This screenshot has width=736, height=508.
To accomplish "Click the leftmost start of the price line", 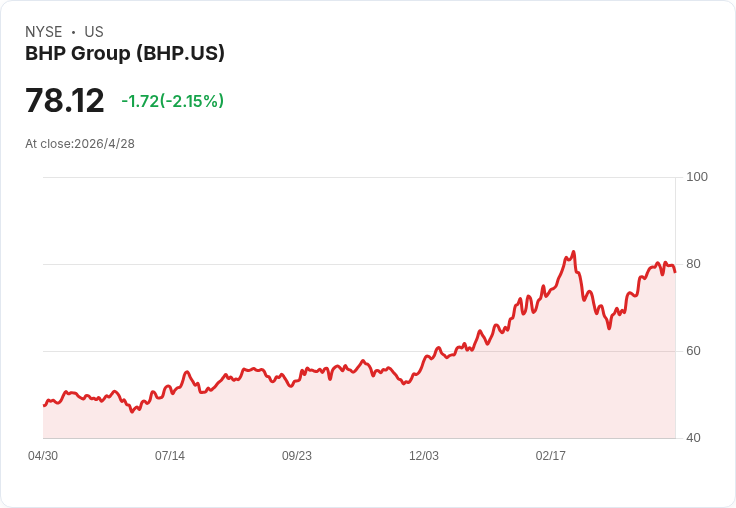I will [44, 405].
